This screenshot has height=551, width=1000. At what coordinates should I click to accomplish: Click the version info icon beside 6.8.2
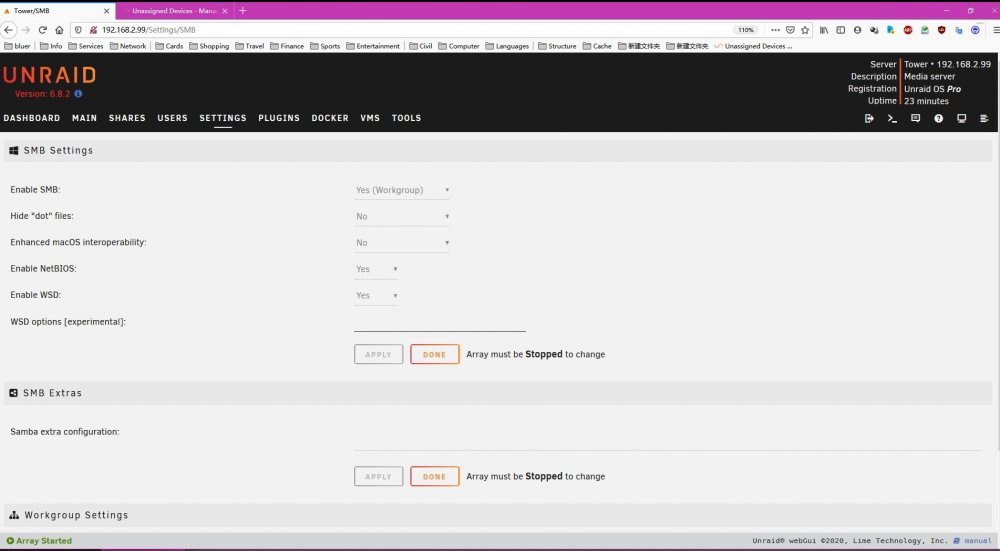[x=78, y=94]
